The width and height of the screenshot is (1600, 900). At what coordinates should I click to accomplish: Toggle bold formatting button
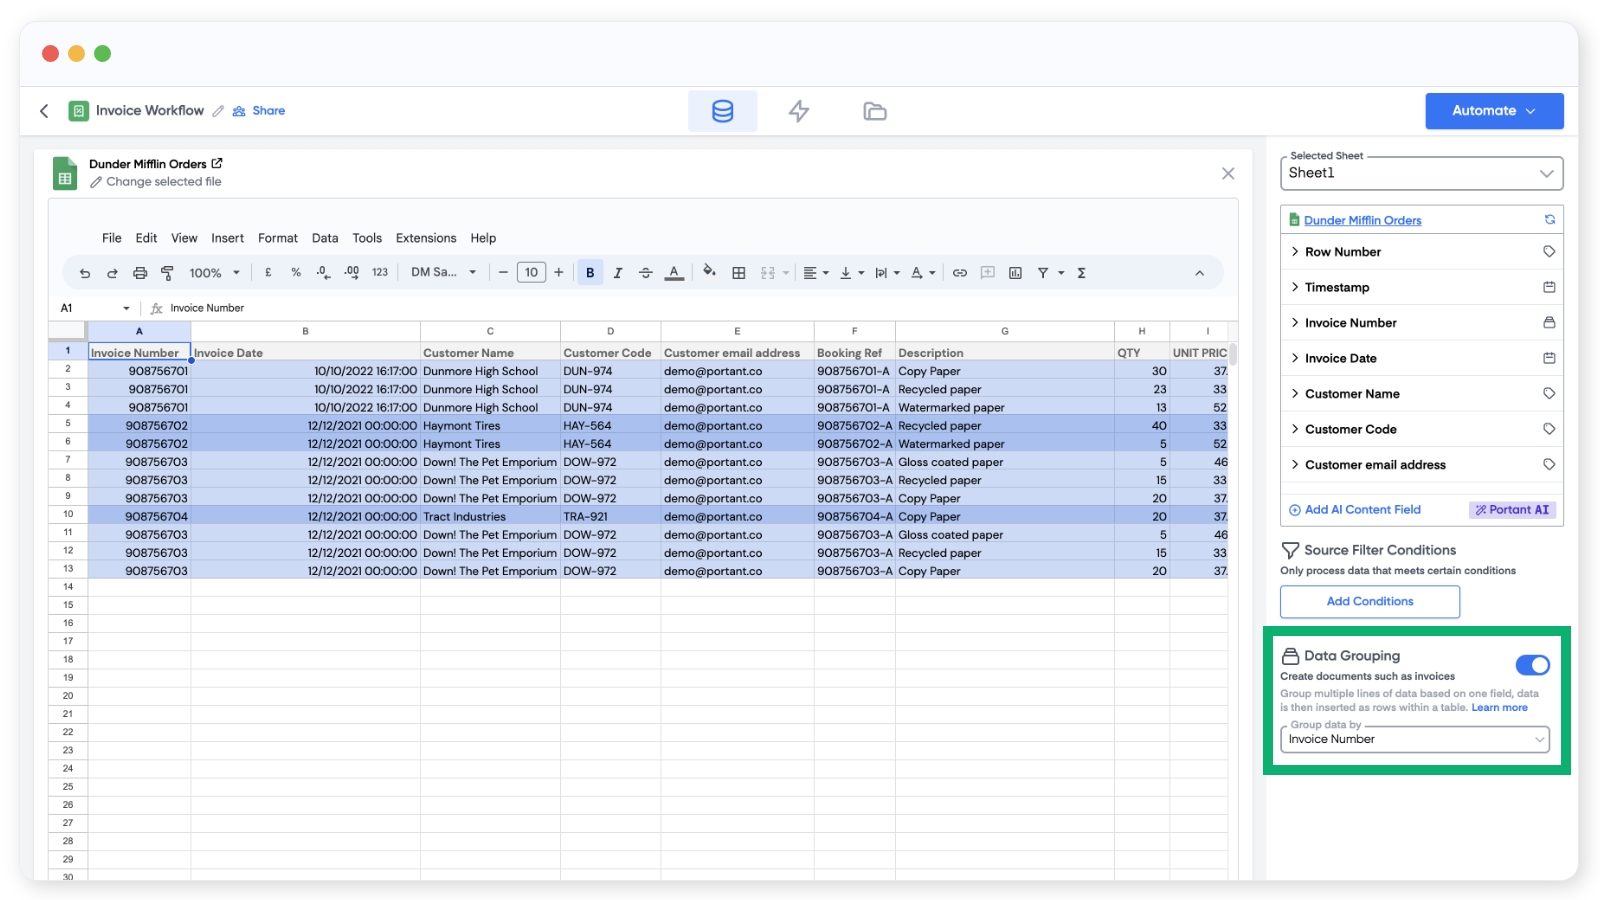tap(590, 273)
